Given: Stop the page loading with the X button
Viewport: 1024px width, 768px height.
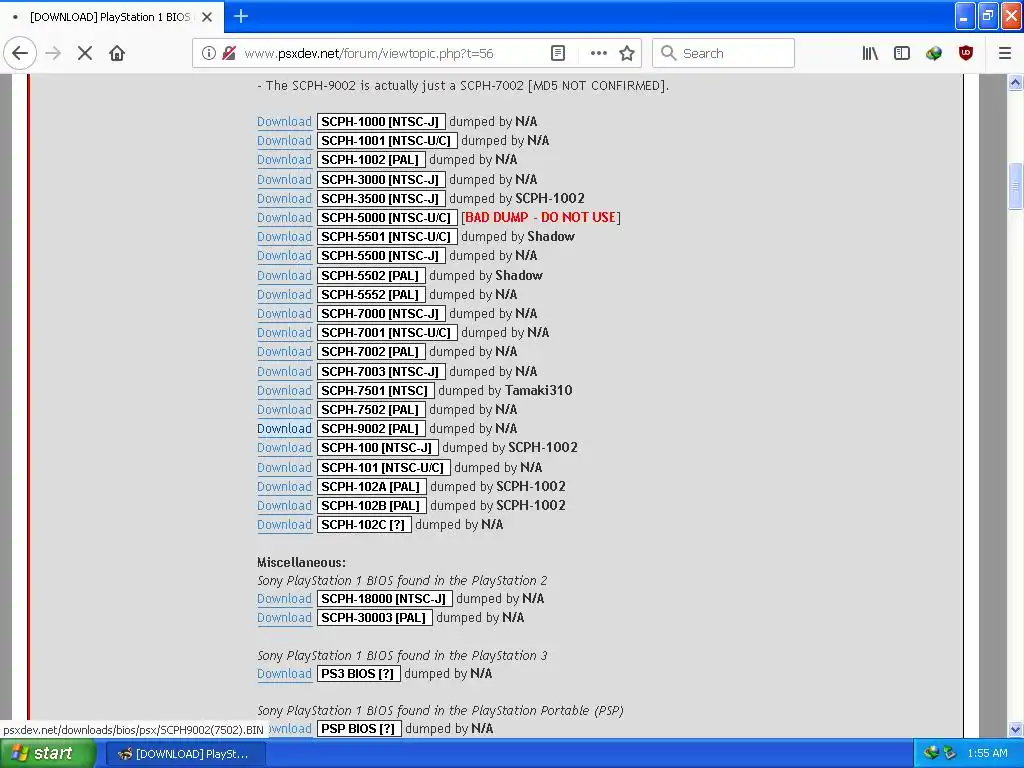Looking at the screenshot, I should [85, 53].
